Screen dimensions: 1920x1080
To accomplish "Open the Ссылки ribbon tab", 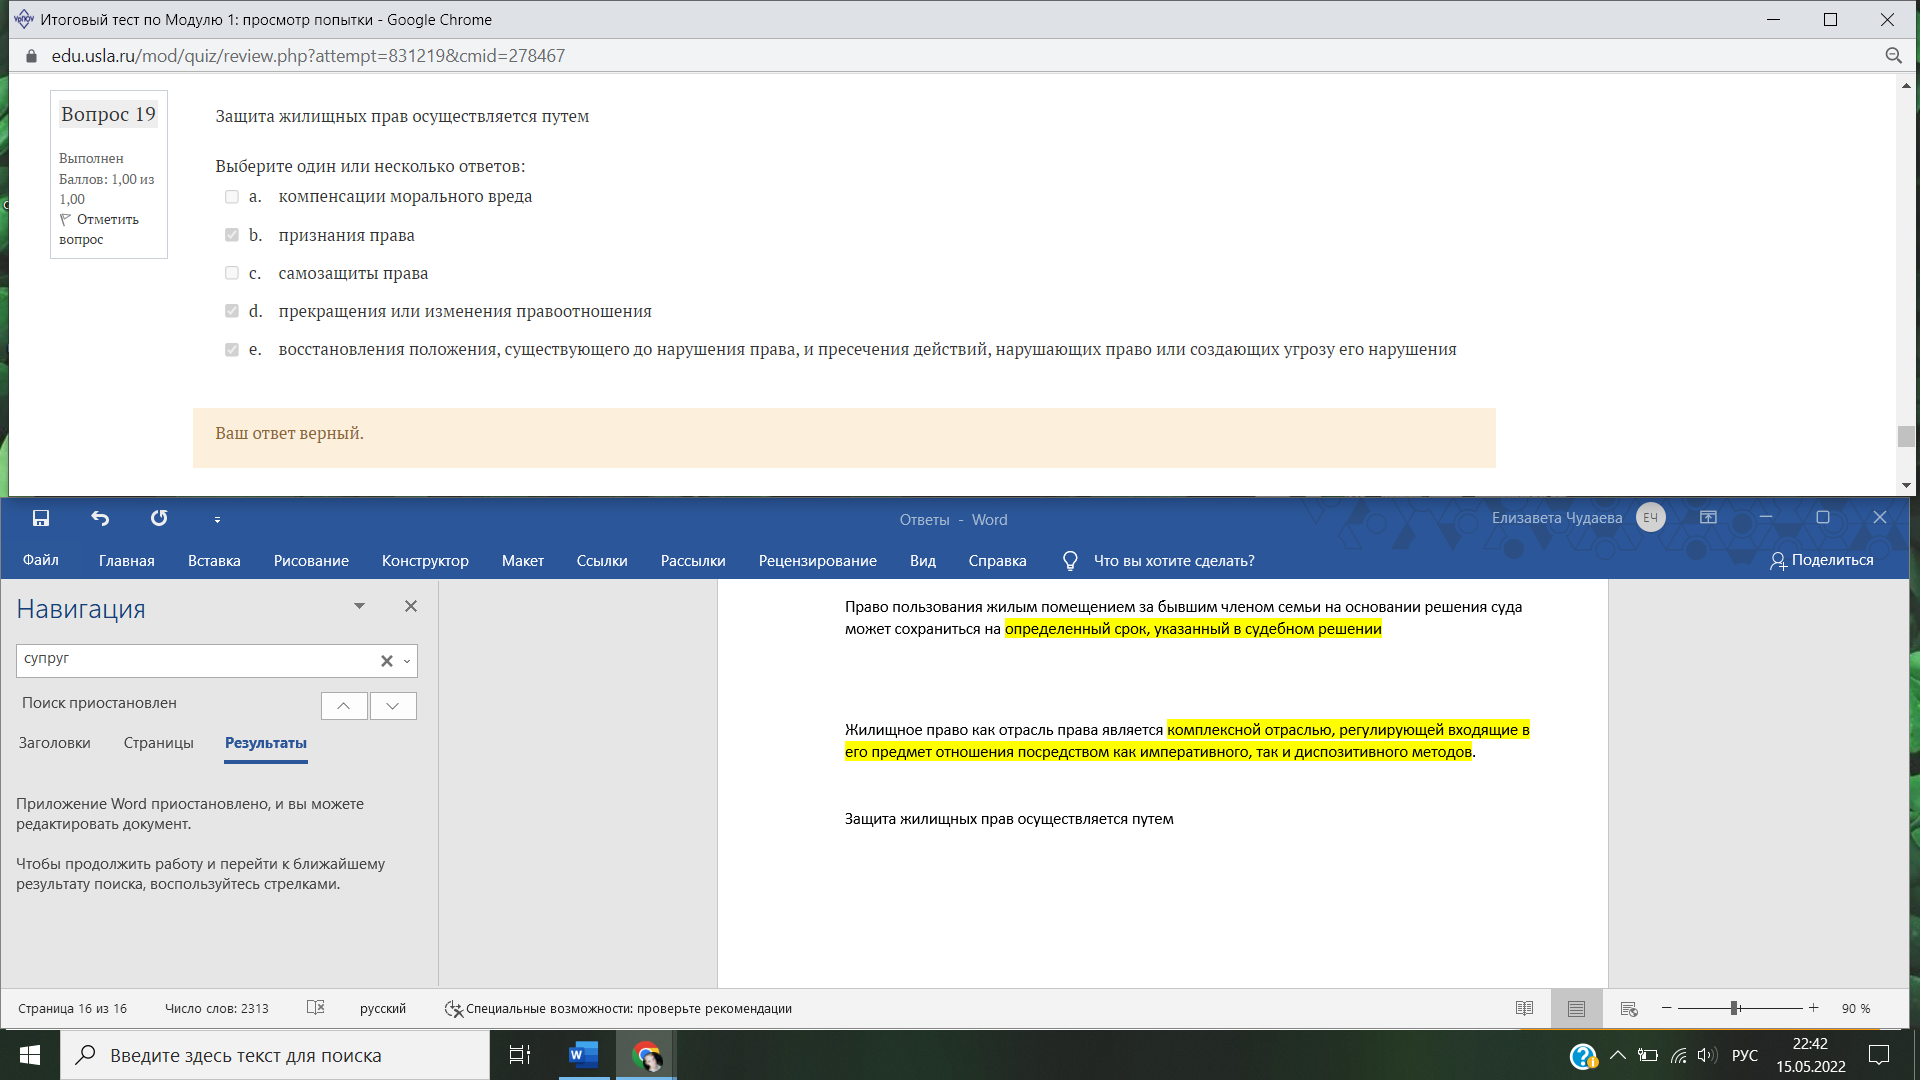I will pyautogui.click(x=602, y=561).
